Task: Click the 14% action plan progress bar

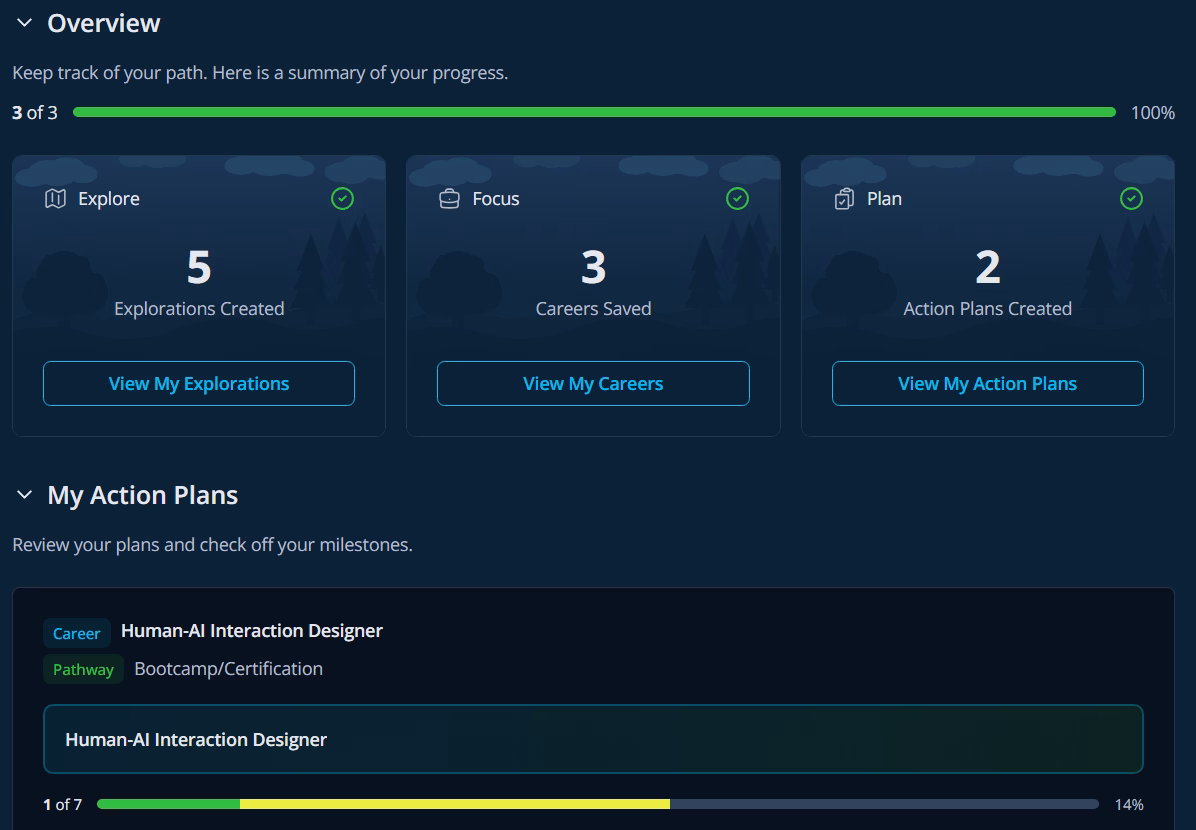Action: [x=600, y=803]
